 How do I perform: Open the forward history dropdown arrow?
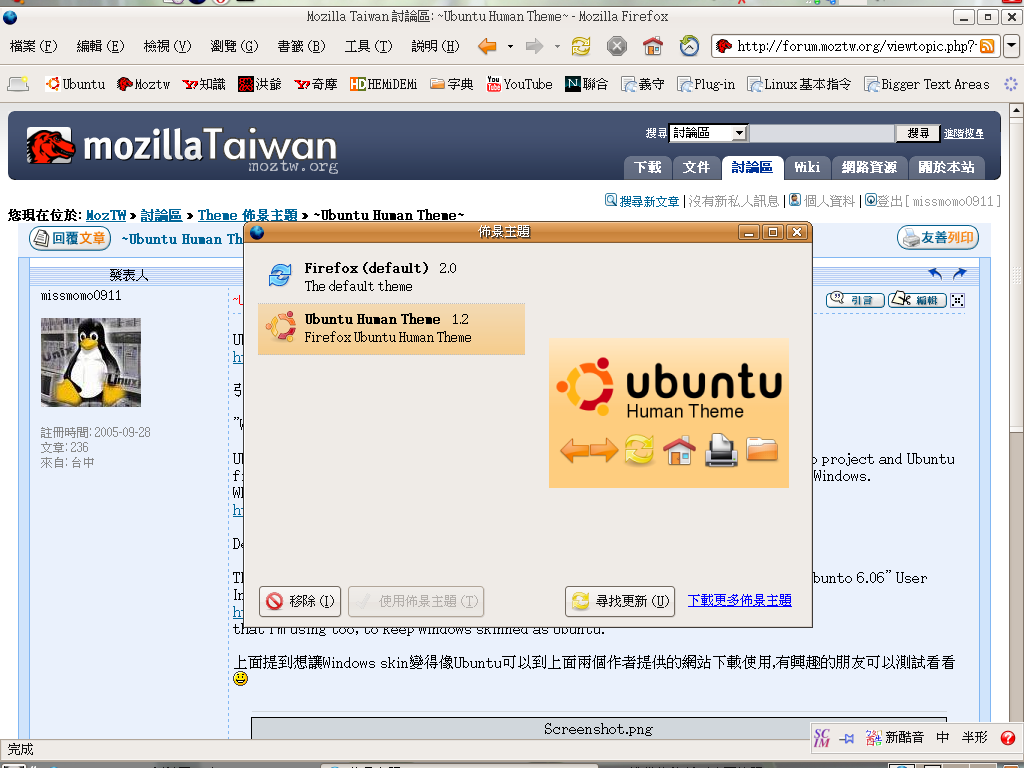click(x=557, y=46)
